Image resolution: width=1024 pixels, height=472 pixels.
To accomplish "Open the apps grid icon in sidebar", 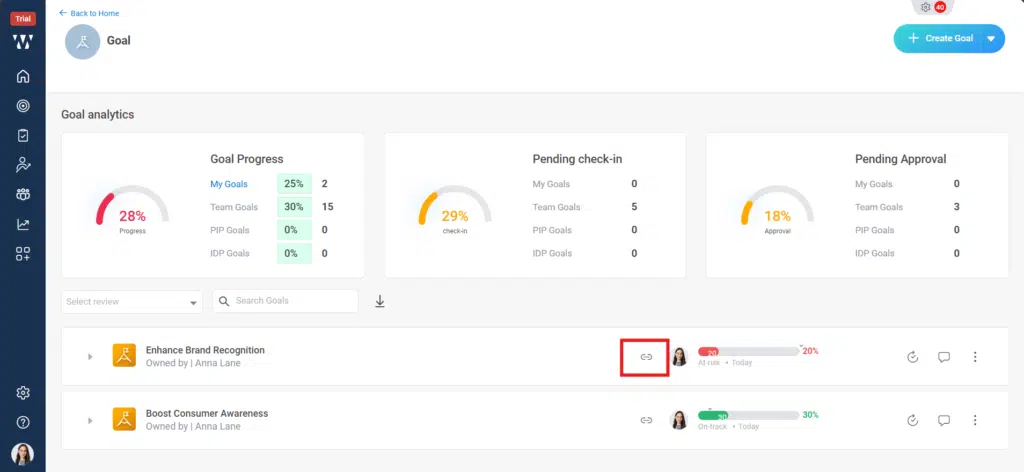I will pyautogui.click(x=22, y=254).
